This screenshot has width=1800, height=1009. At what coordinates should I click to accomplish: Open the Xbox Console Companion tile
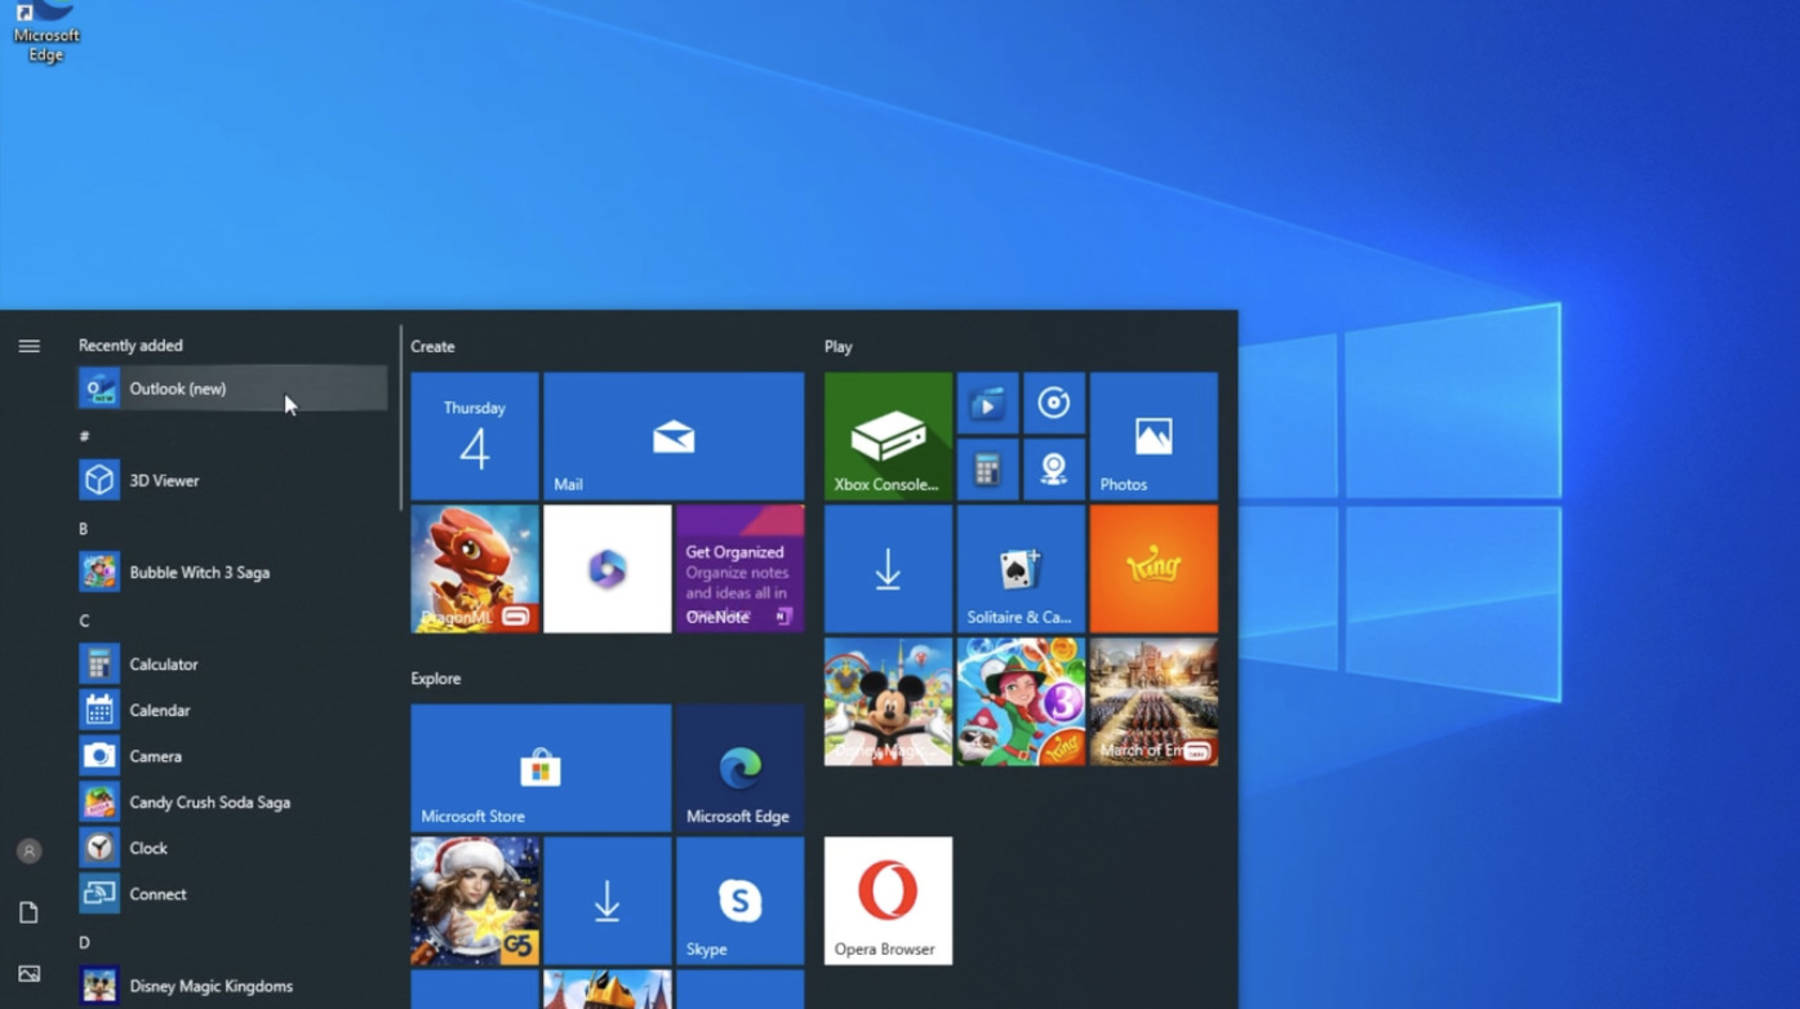pyautogui.click(x=888, y=436)
